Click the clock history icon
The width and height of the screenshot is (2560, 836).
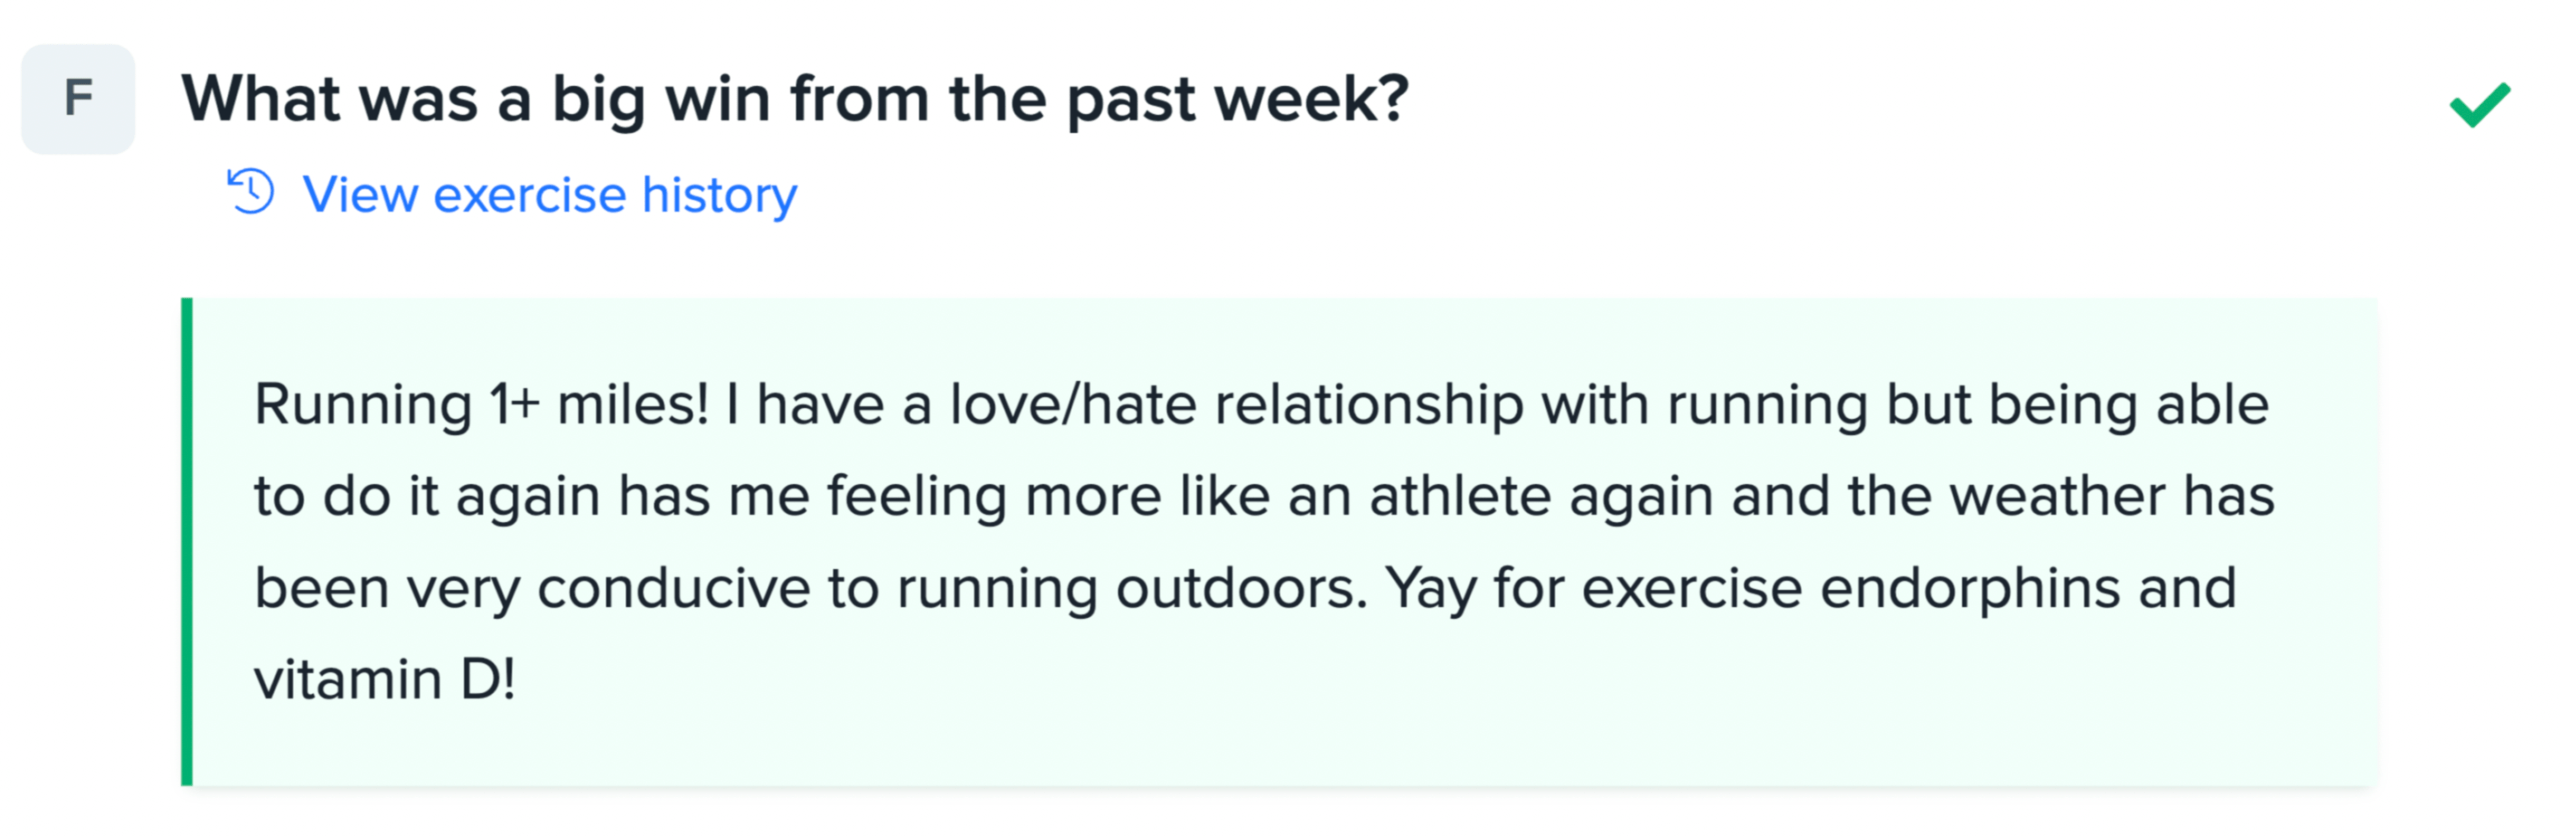point(250,191)
